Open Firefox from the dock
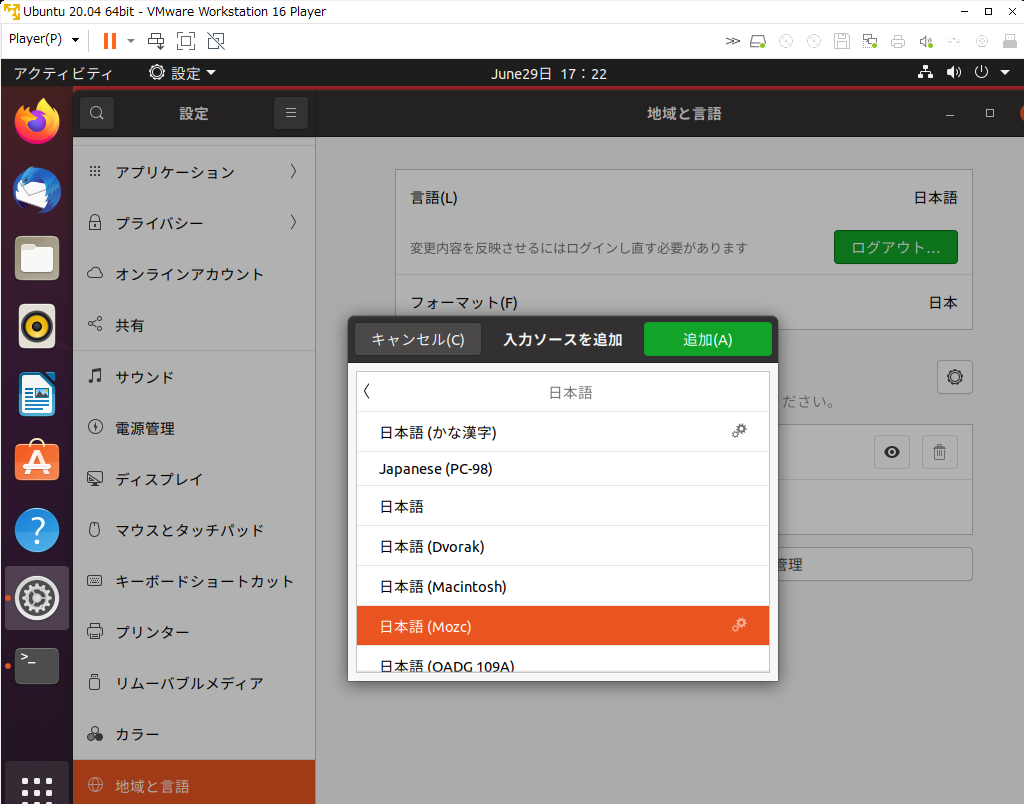1024x804 pixels. 37,121
